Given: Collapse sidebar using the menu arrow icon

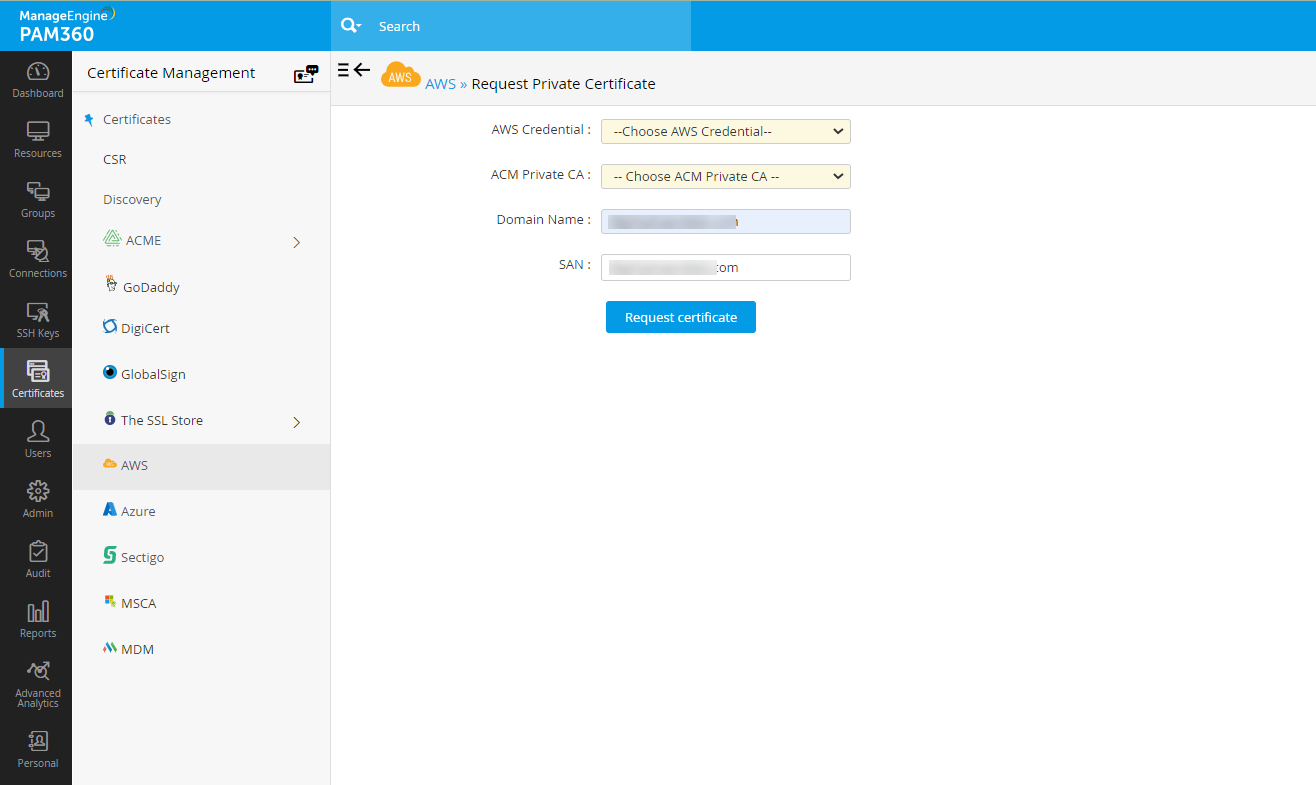Looking at the screenshot, I should point(354,70).
